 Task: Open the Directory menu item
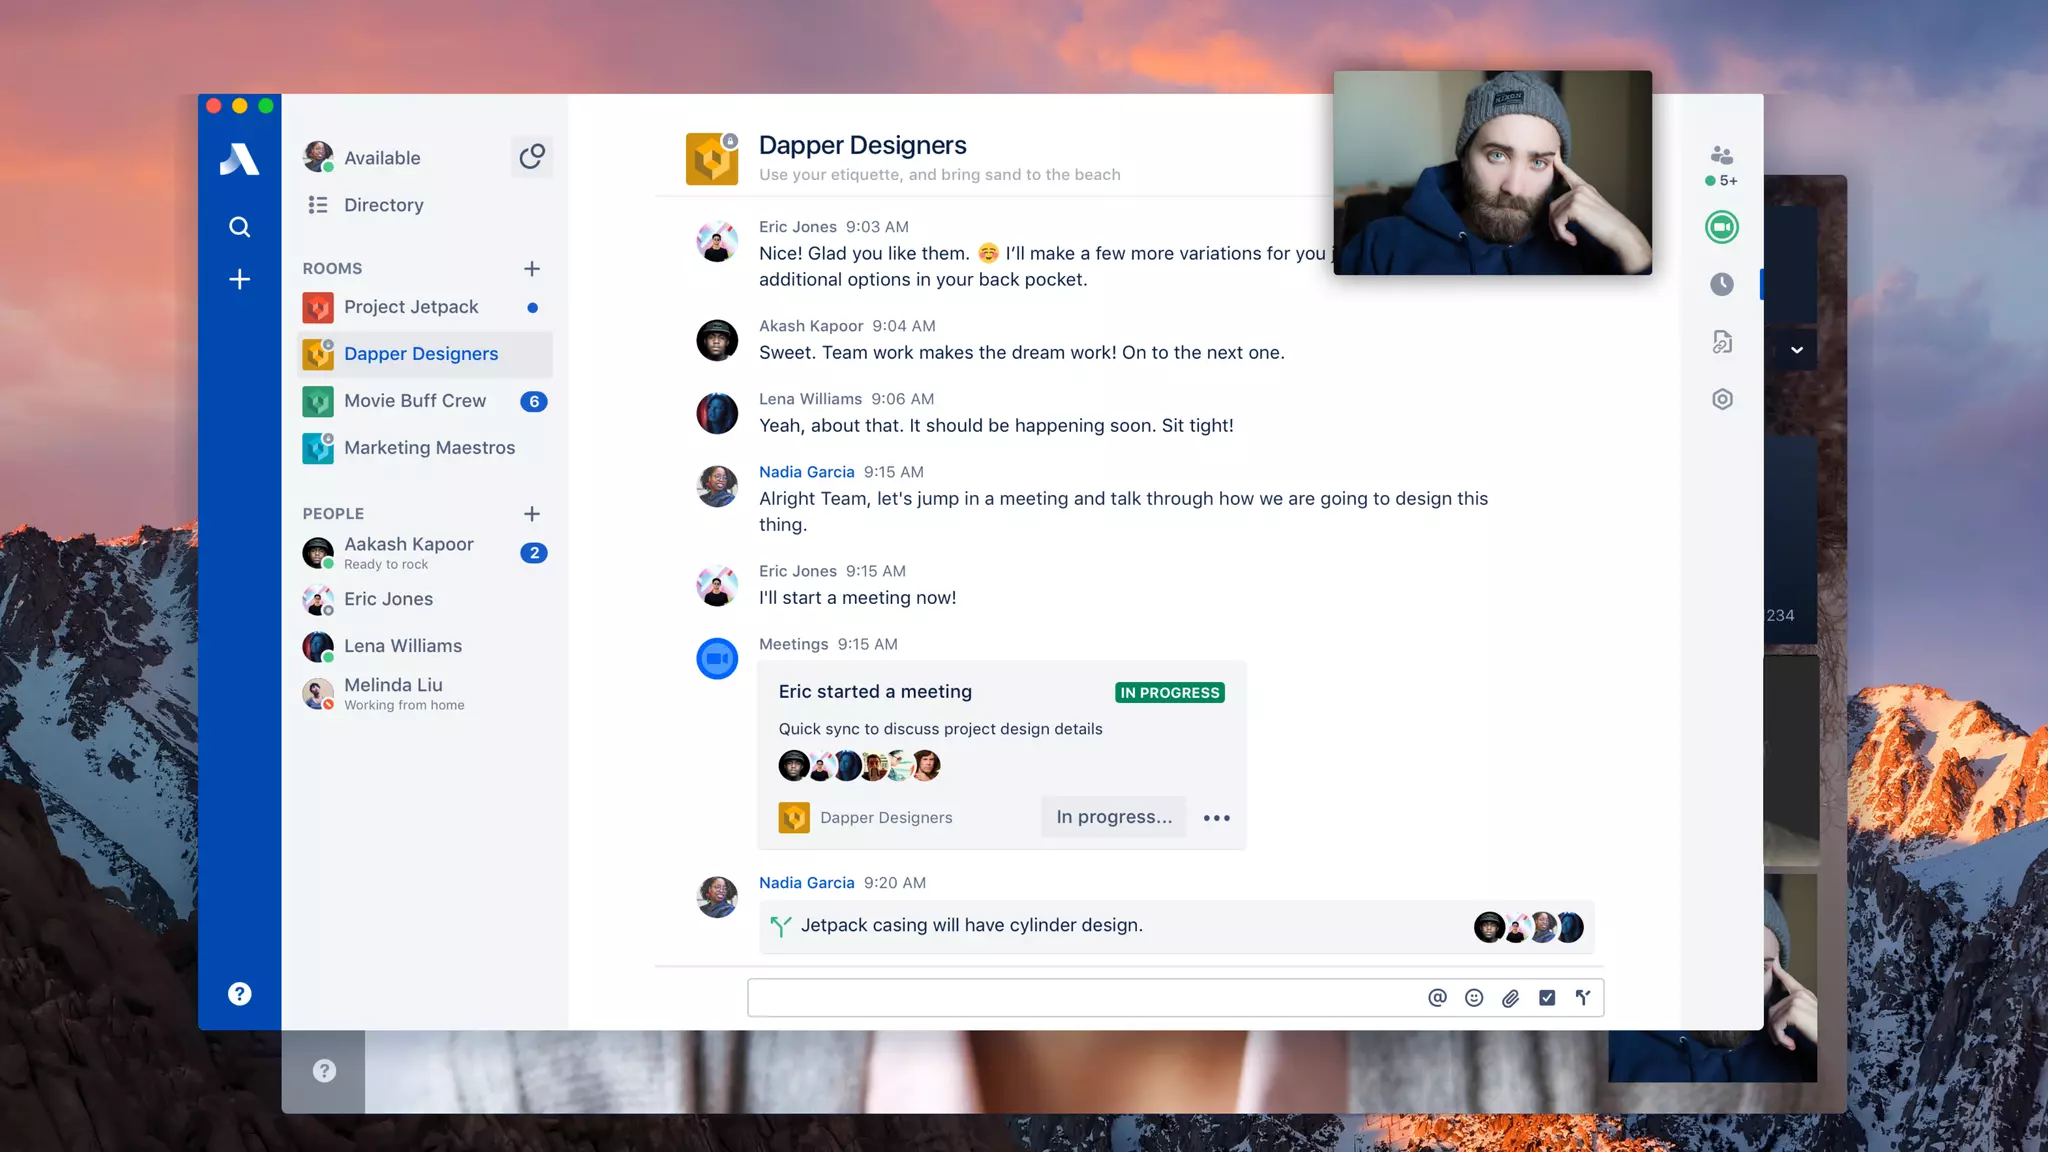tap(383, 205)
